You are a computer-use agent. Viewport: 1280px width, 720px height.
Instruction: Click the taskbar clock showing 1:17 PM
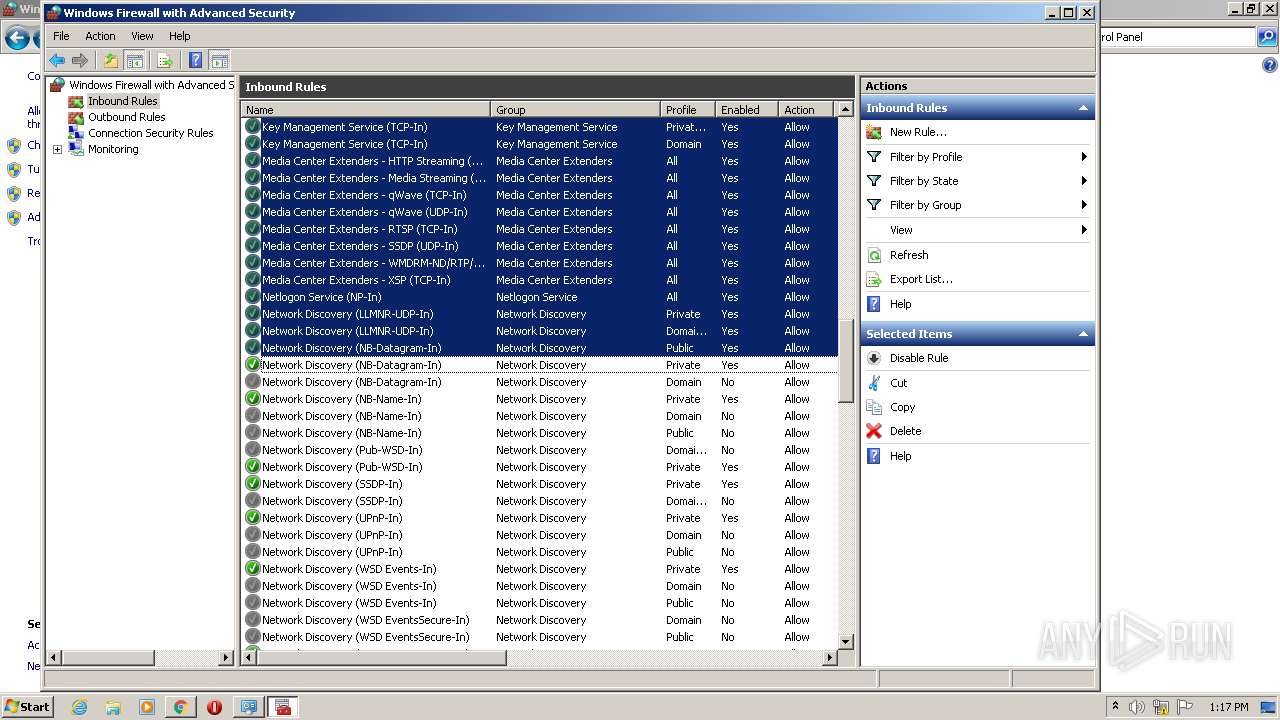coord(1228,707)
